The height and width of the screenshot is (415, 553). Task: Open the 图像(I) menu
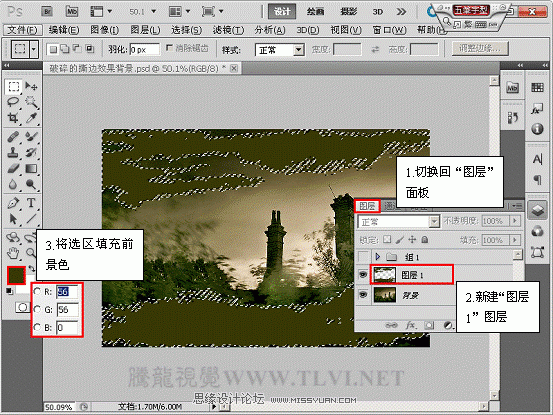tap(104, 30)
